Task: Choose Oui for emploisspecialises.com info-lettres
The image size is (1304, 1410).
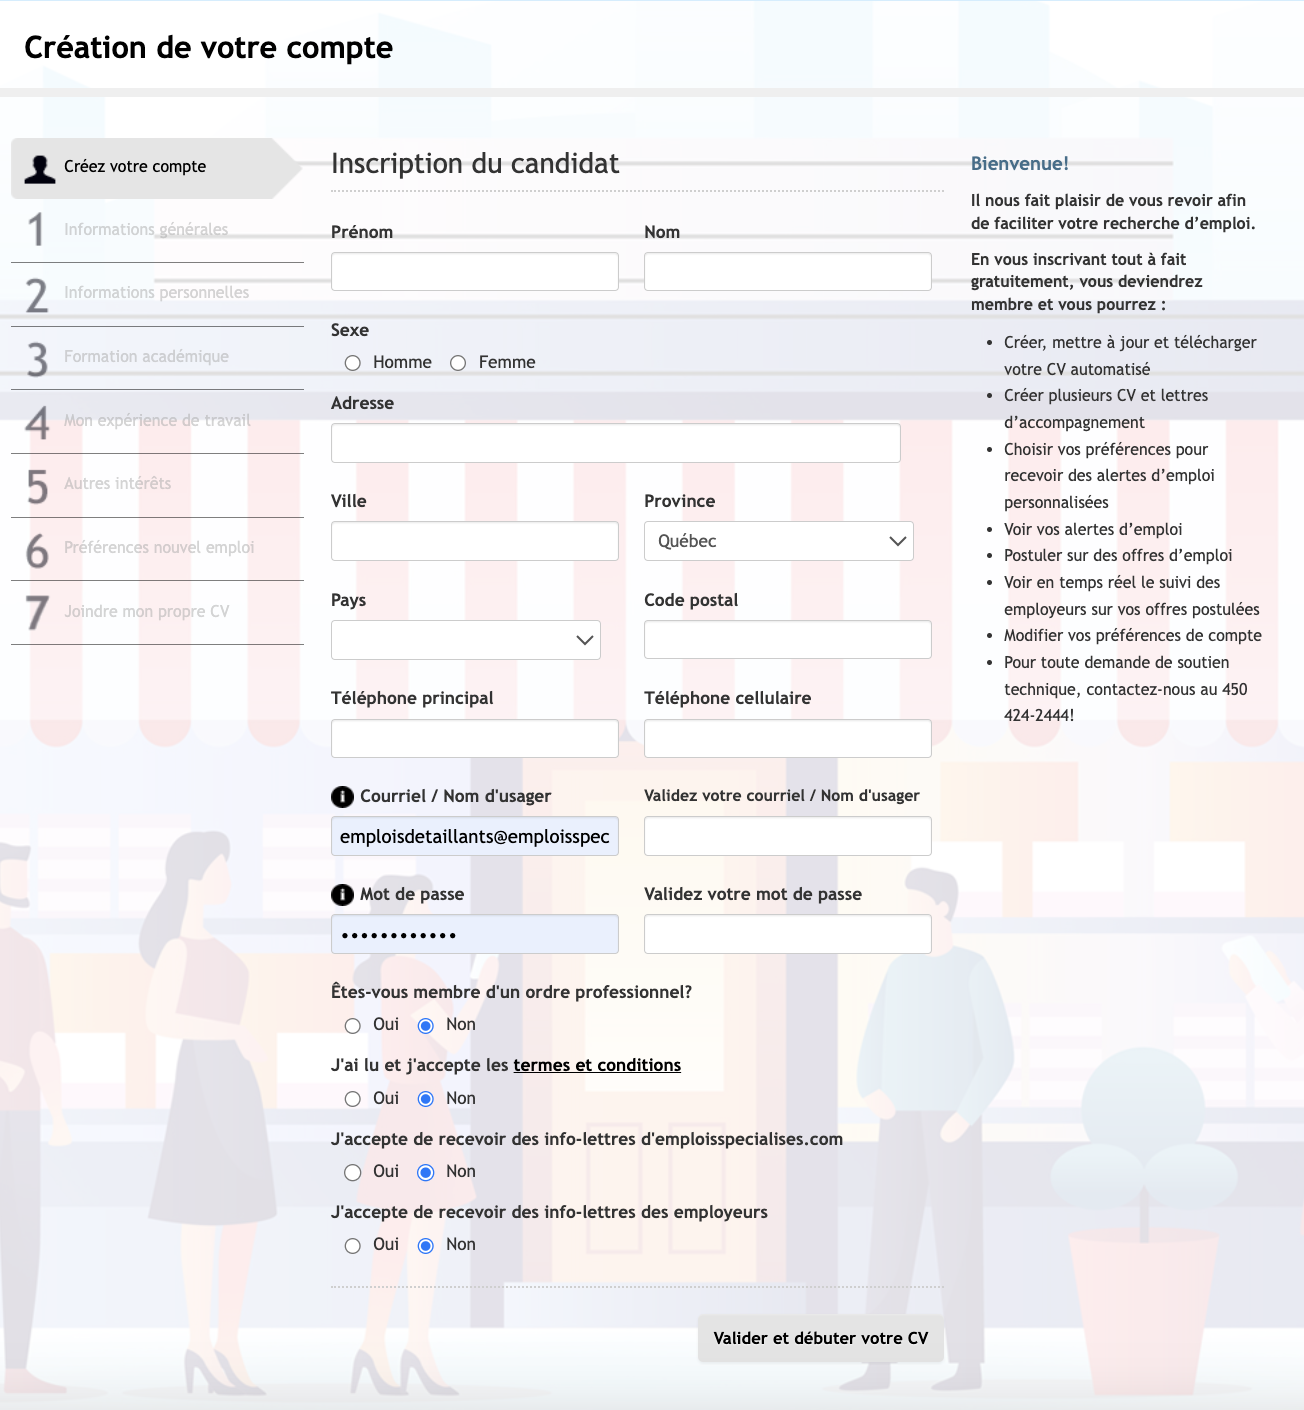Action: [353, 1172]
